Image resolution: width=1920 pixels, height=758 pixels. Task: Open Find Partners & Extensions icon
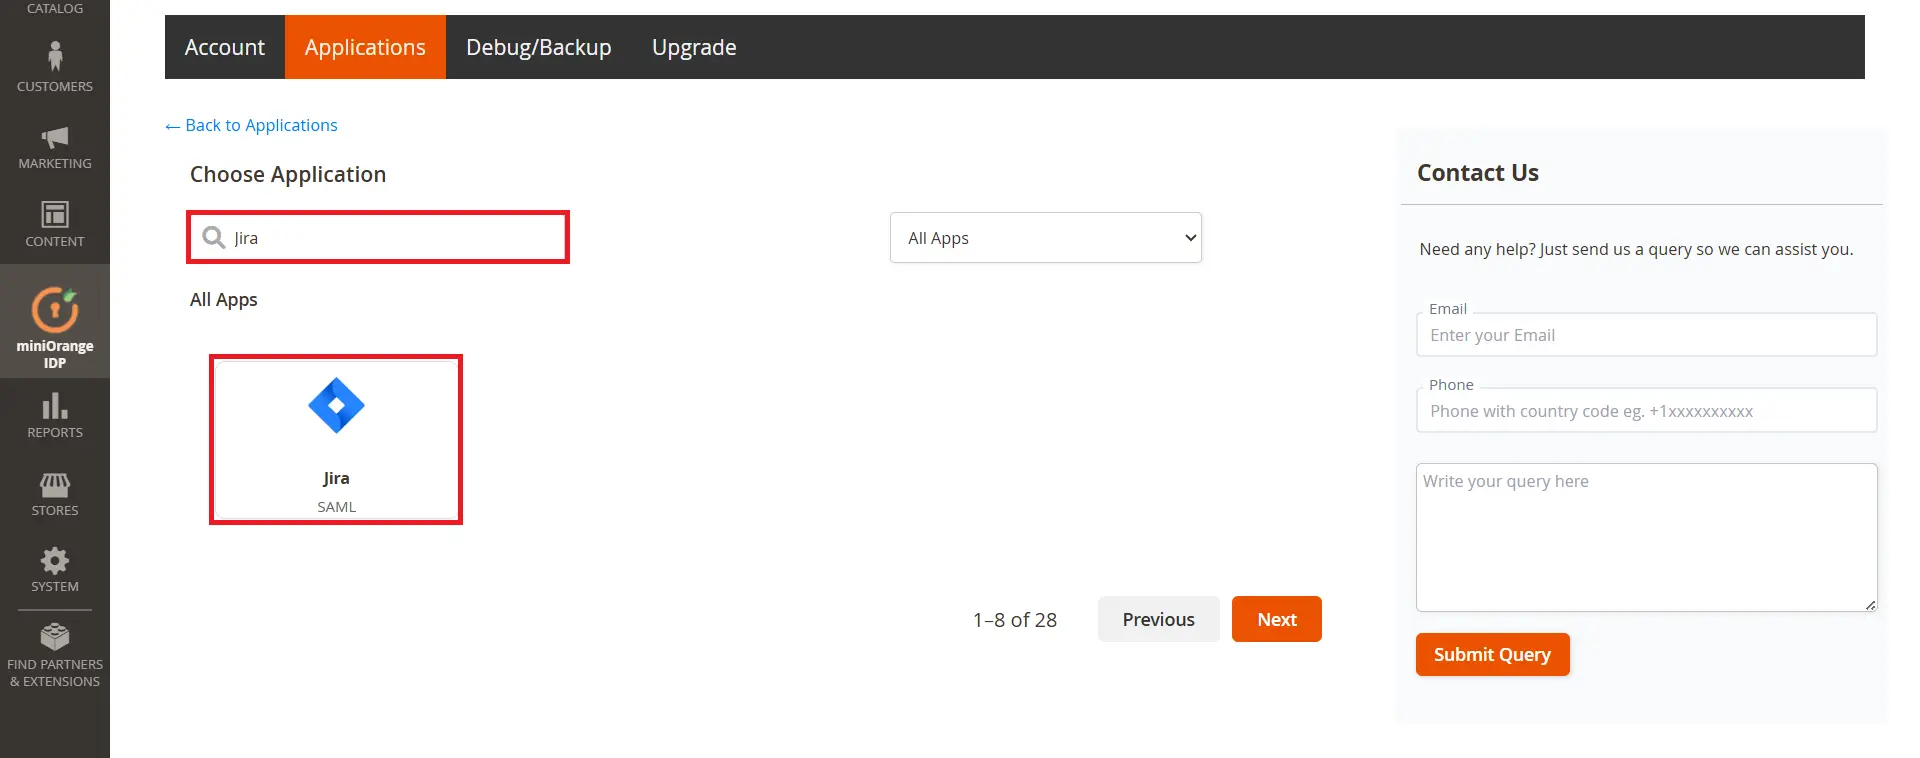click(55, 636)
